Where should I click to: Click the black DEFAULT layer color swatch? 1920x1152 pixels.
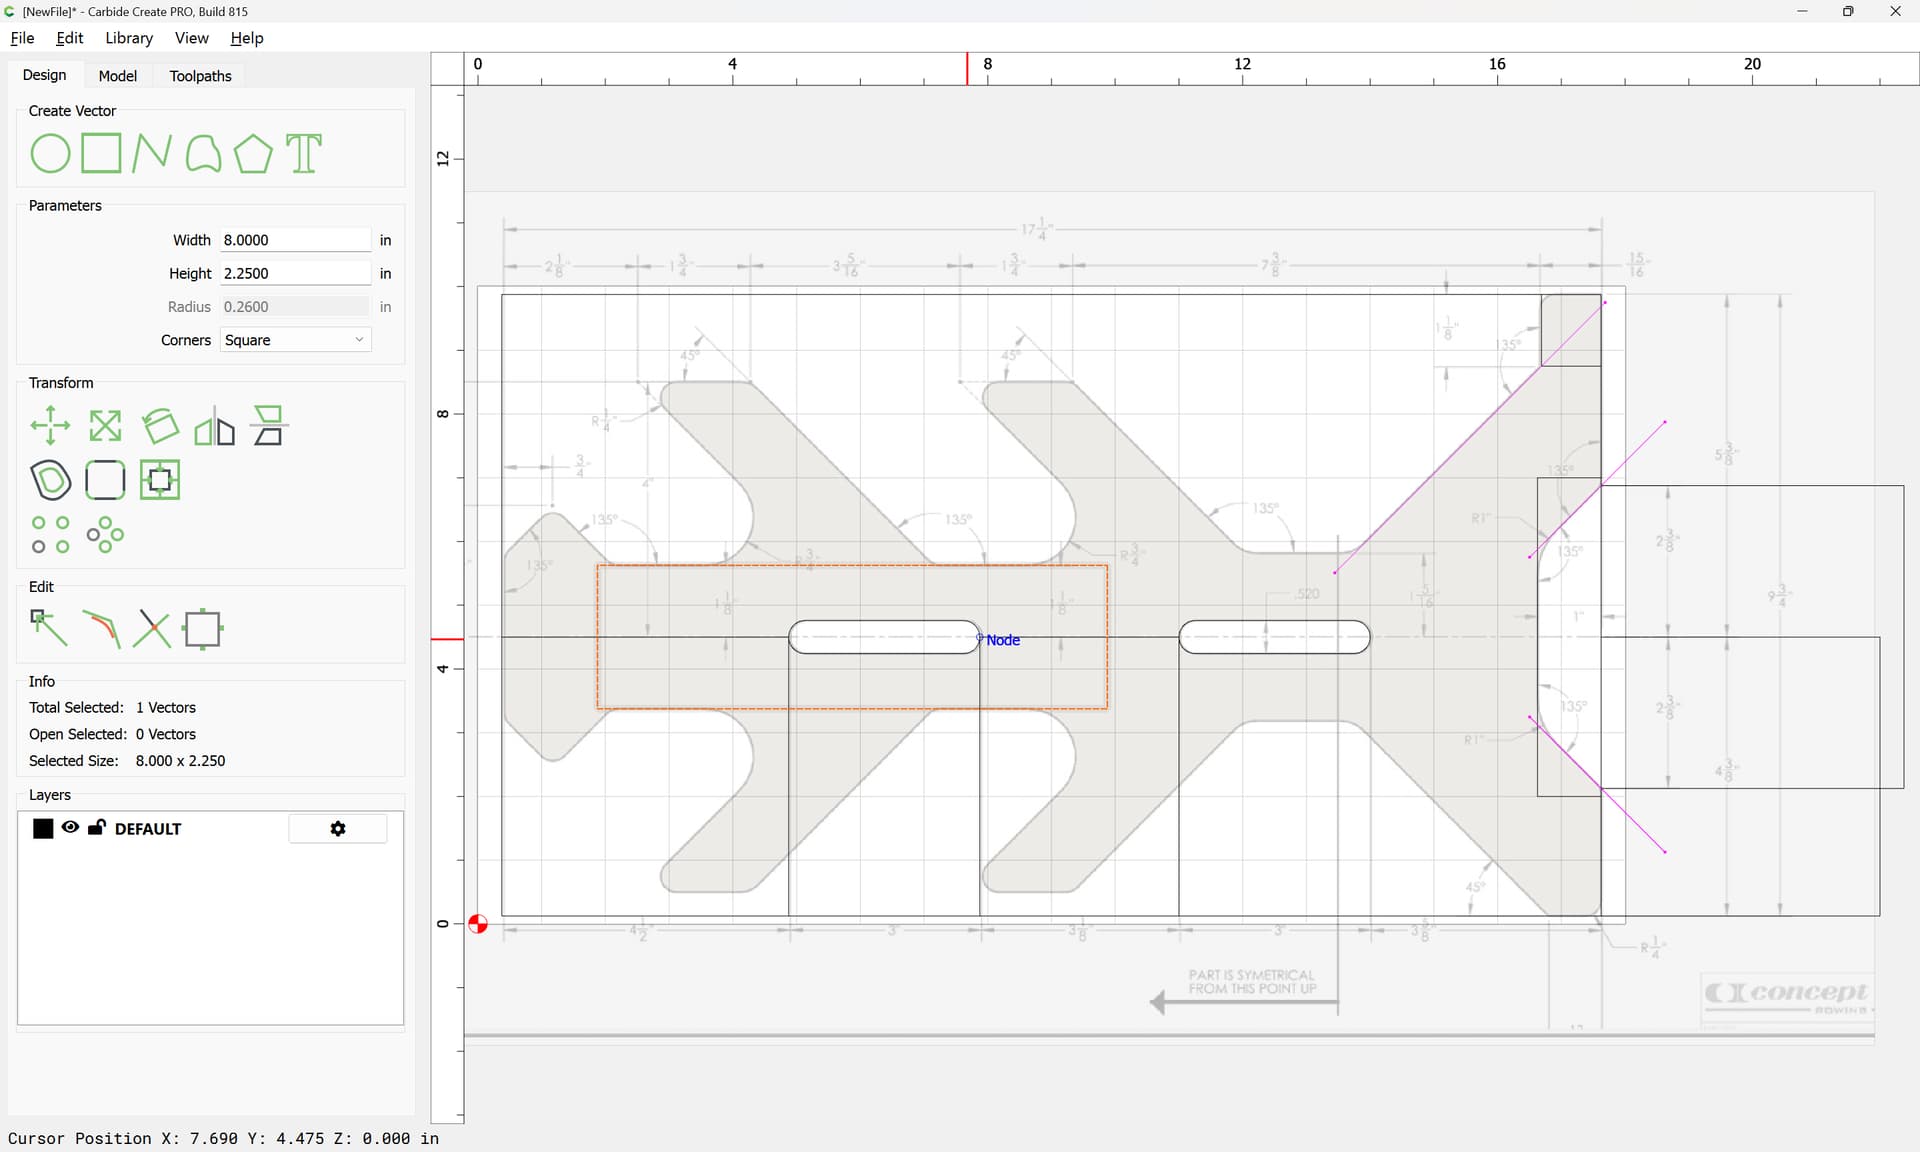click(43, 829)
